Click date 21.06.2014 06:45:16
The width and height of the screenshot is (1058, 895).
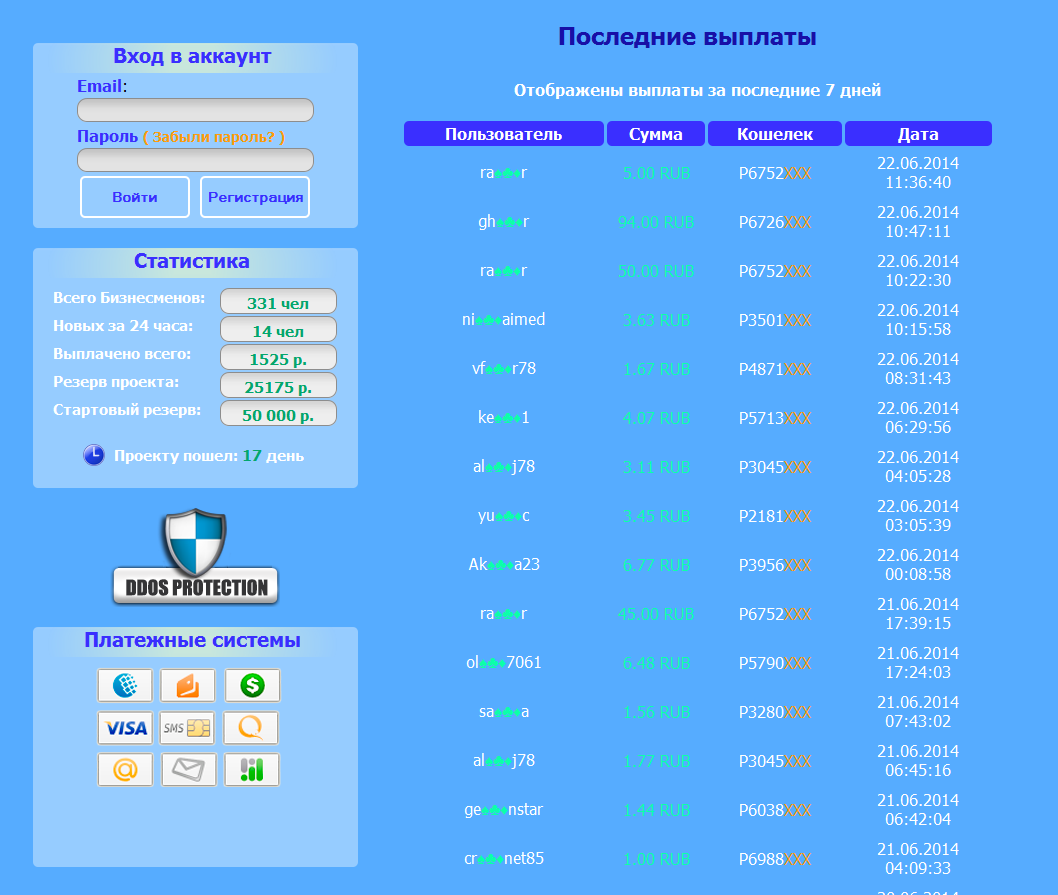click(918, 761)
